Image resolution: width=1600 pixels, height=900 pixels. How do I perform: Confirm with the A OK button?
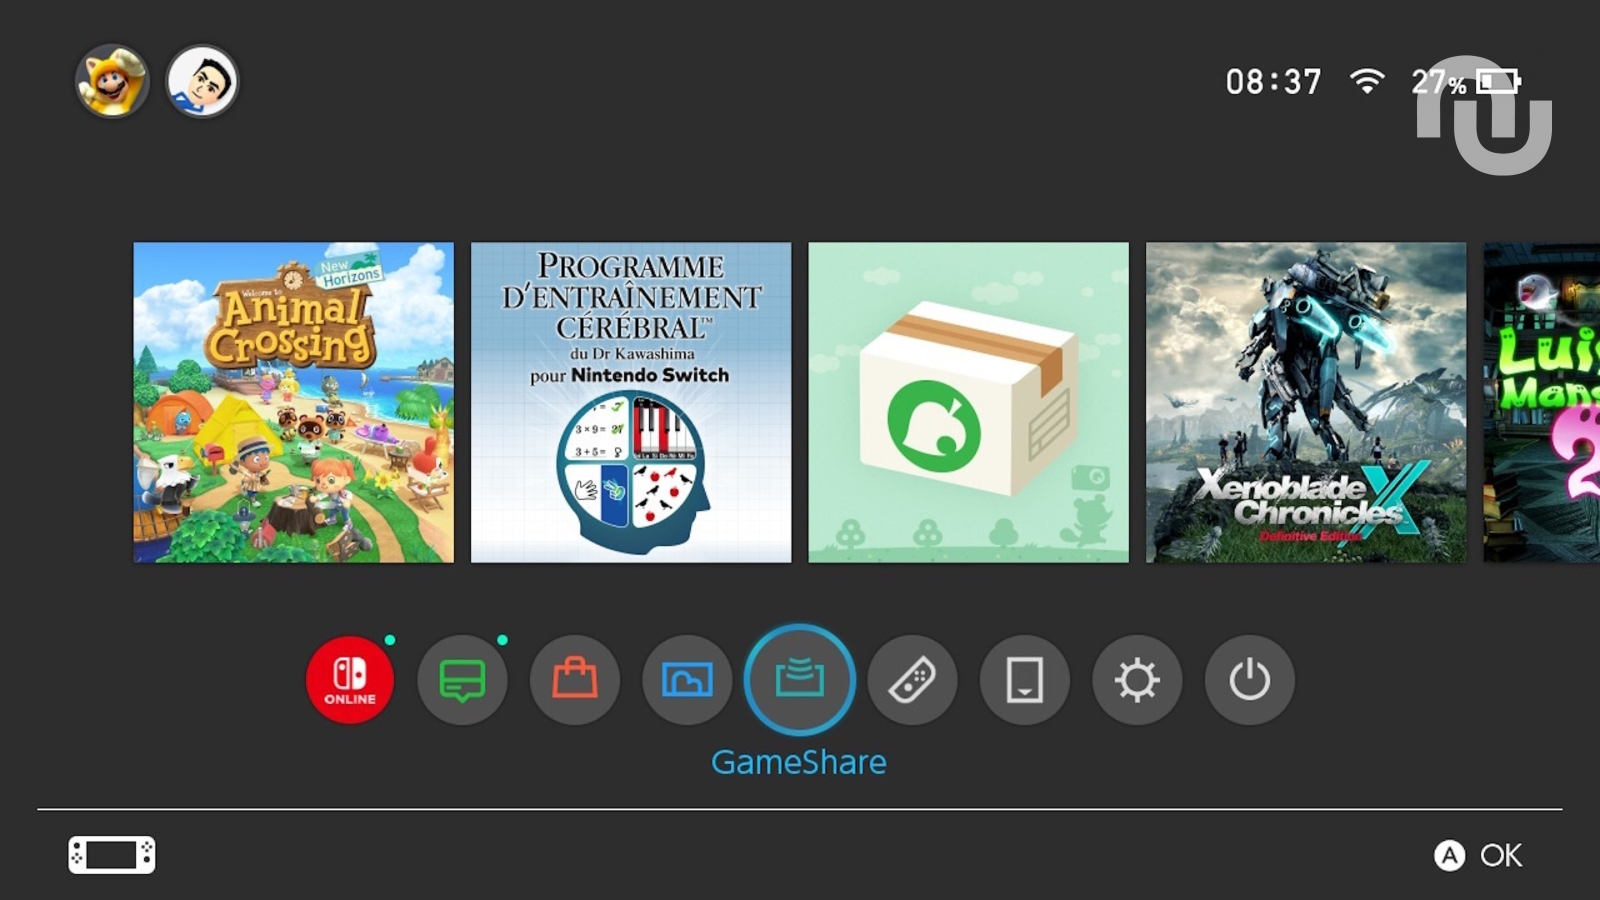point(1478,855)
